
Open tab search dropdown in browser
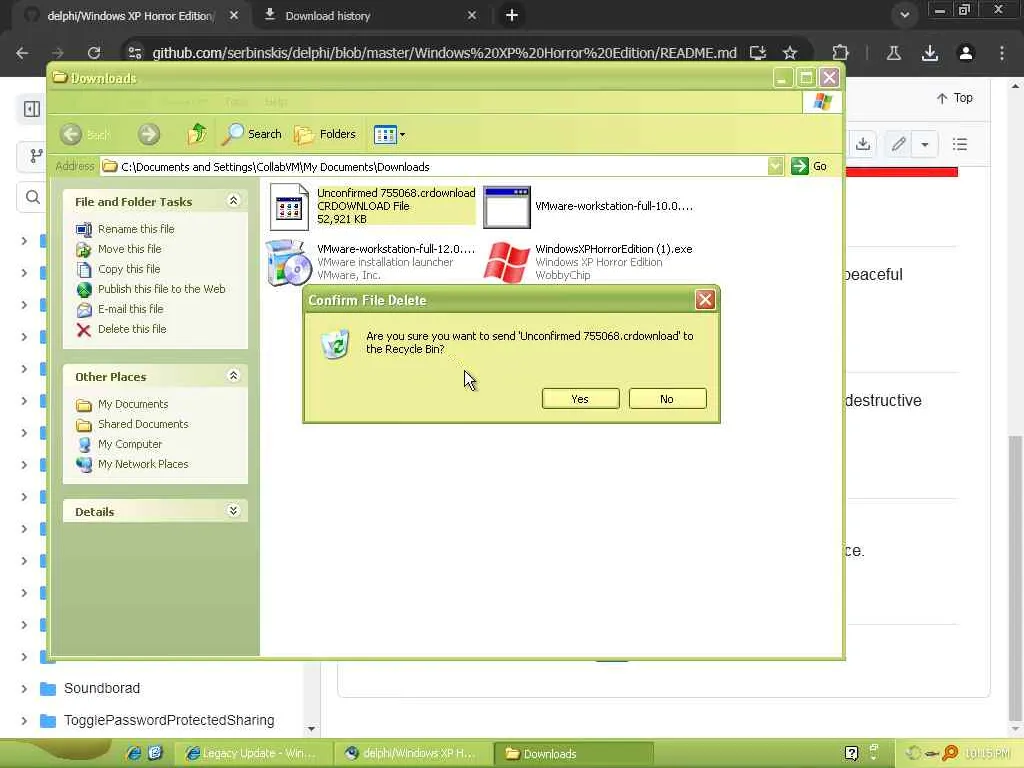pos(904,15)
